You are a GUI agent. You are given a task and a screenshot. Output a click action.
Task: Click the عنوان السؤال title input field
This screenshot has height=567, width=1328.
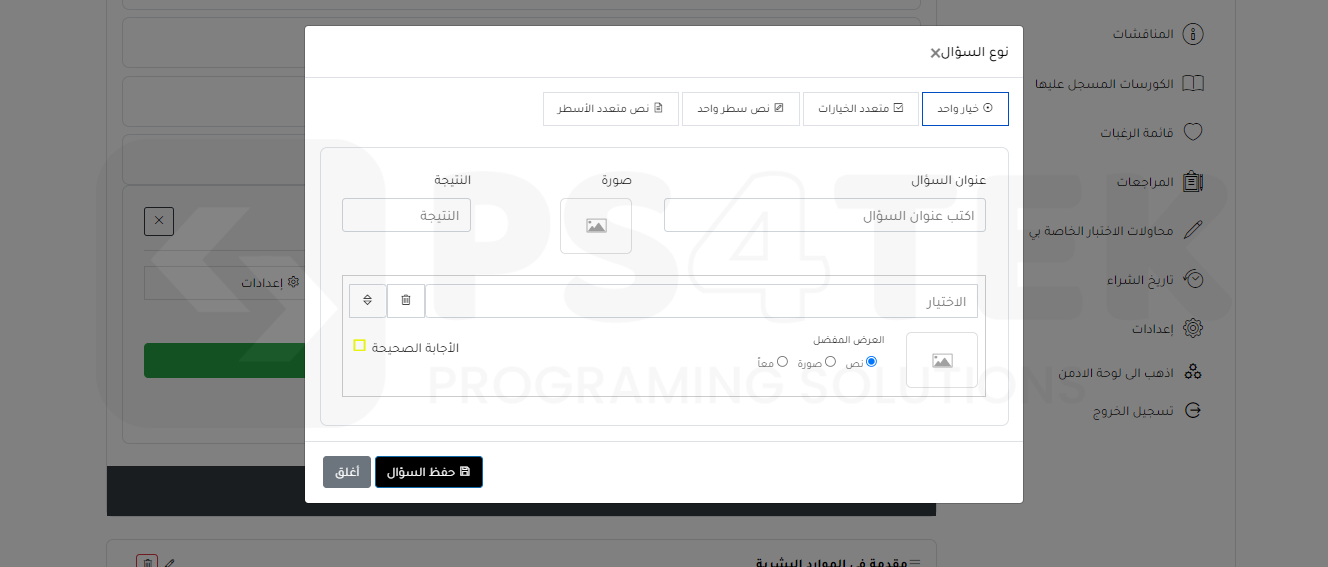(824, 215)
